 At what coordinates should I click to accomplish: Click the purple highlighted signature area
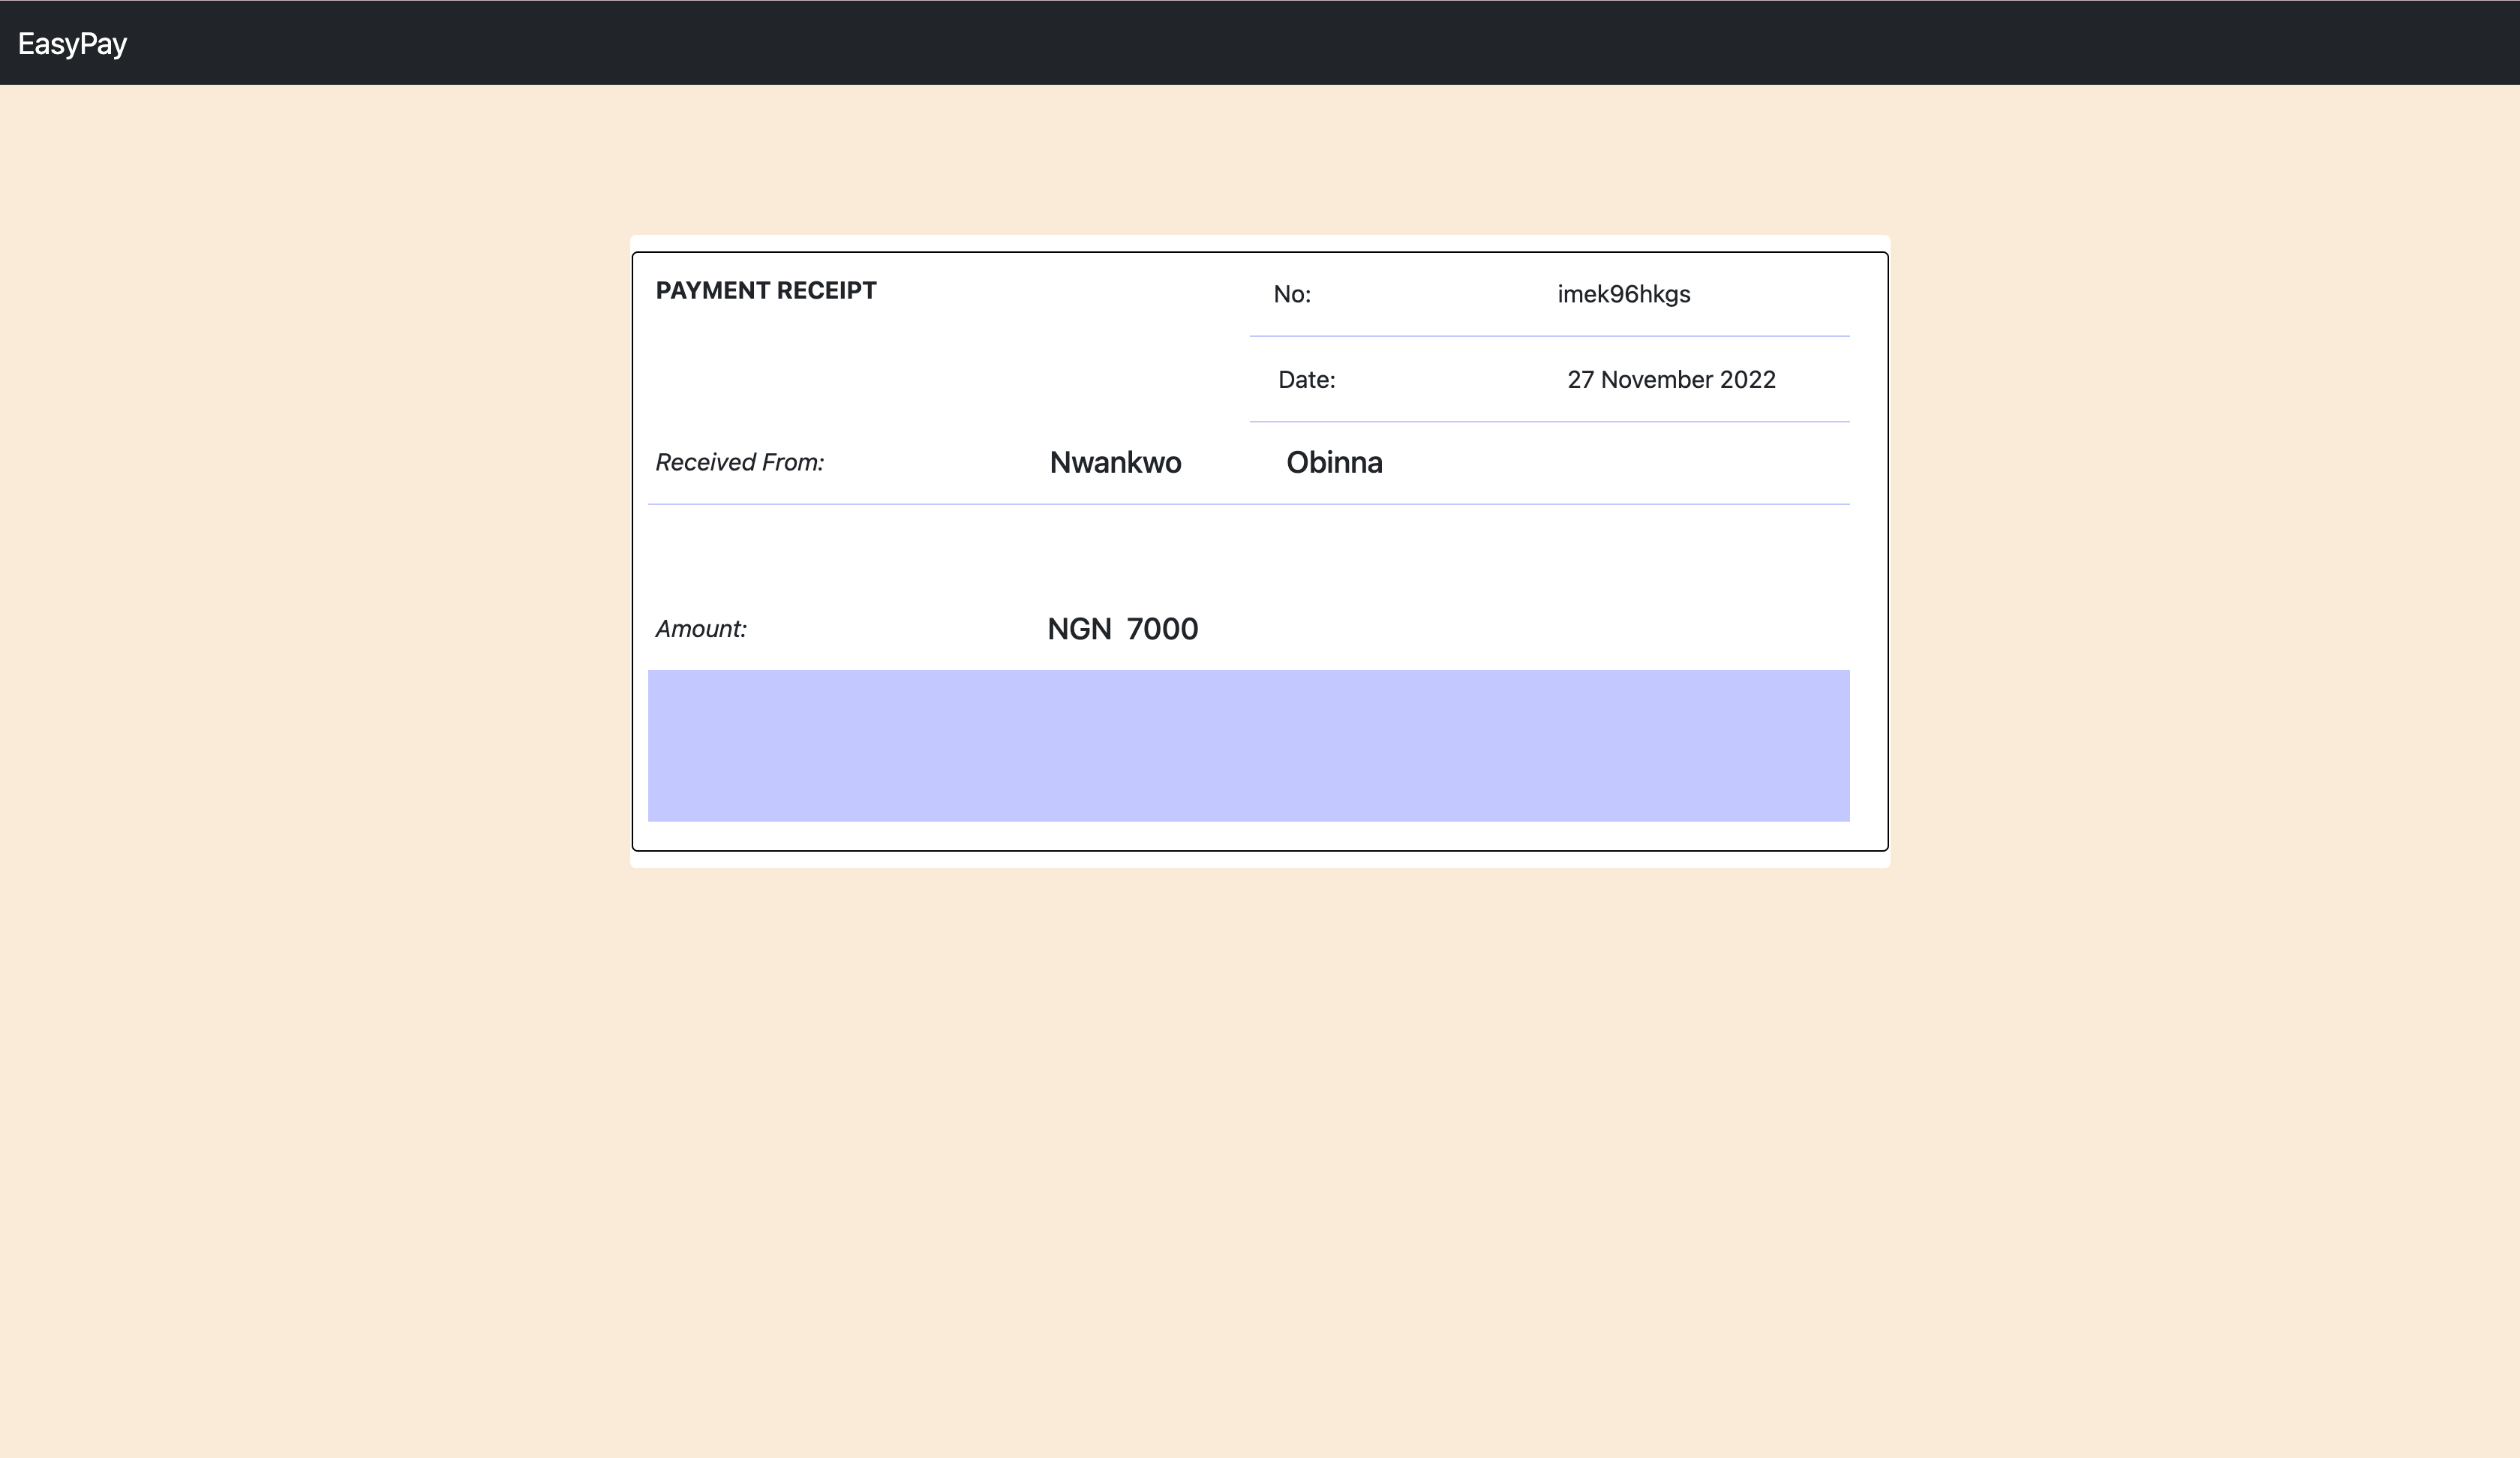click(1248, 746)
